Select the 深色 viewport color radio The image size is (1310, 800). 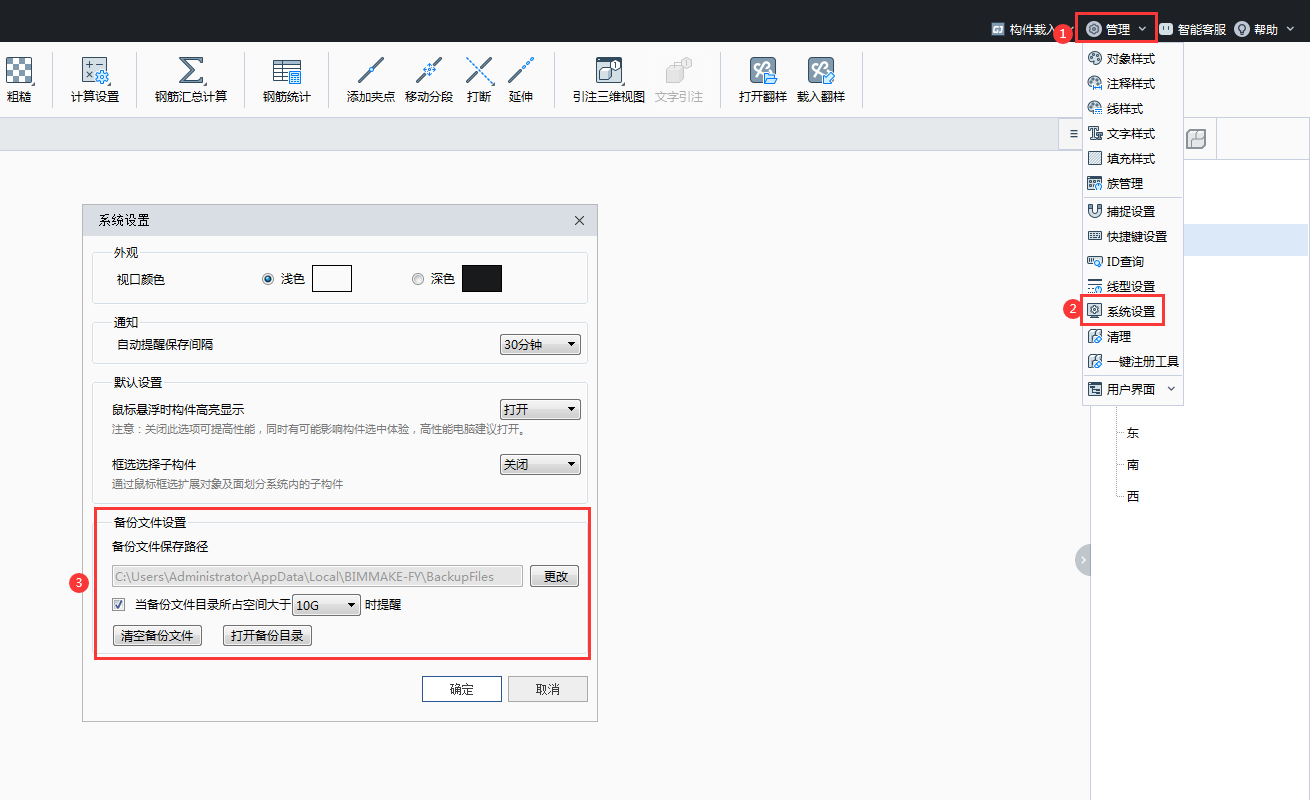point(418,279)
